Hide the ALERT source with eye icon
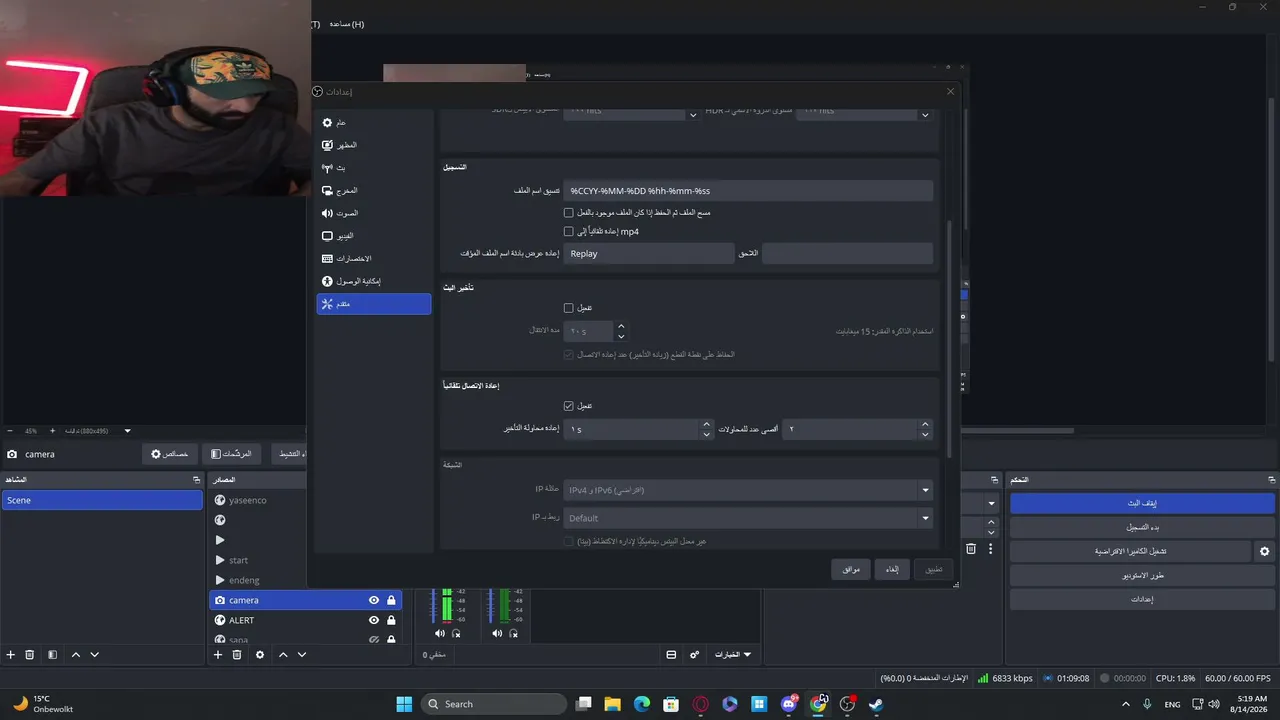 click(x=374, y=620)
